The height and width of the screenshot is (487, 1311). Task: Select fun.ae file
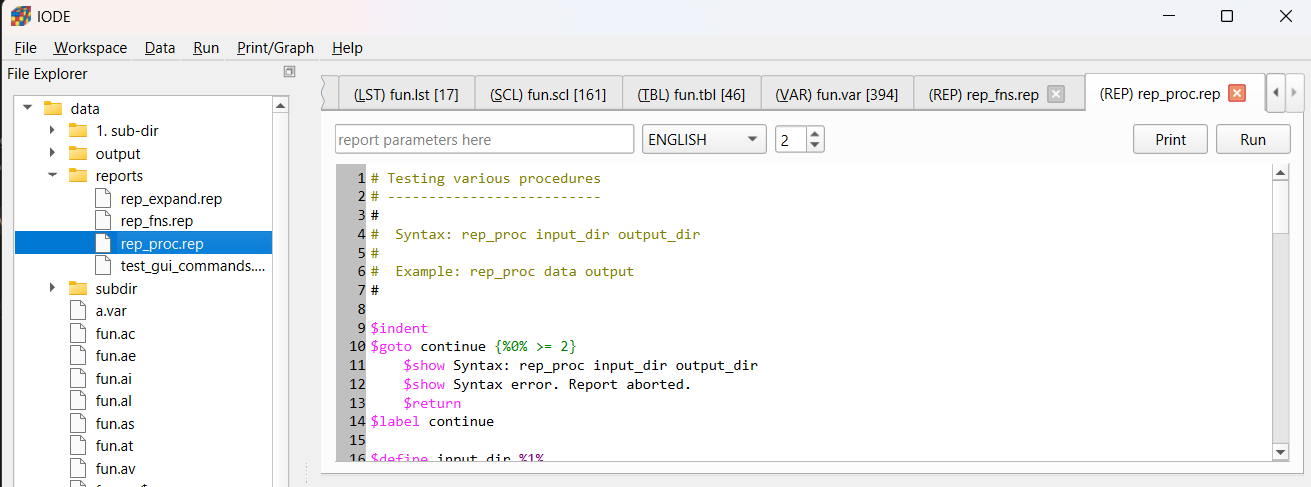point(114,355)
